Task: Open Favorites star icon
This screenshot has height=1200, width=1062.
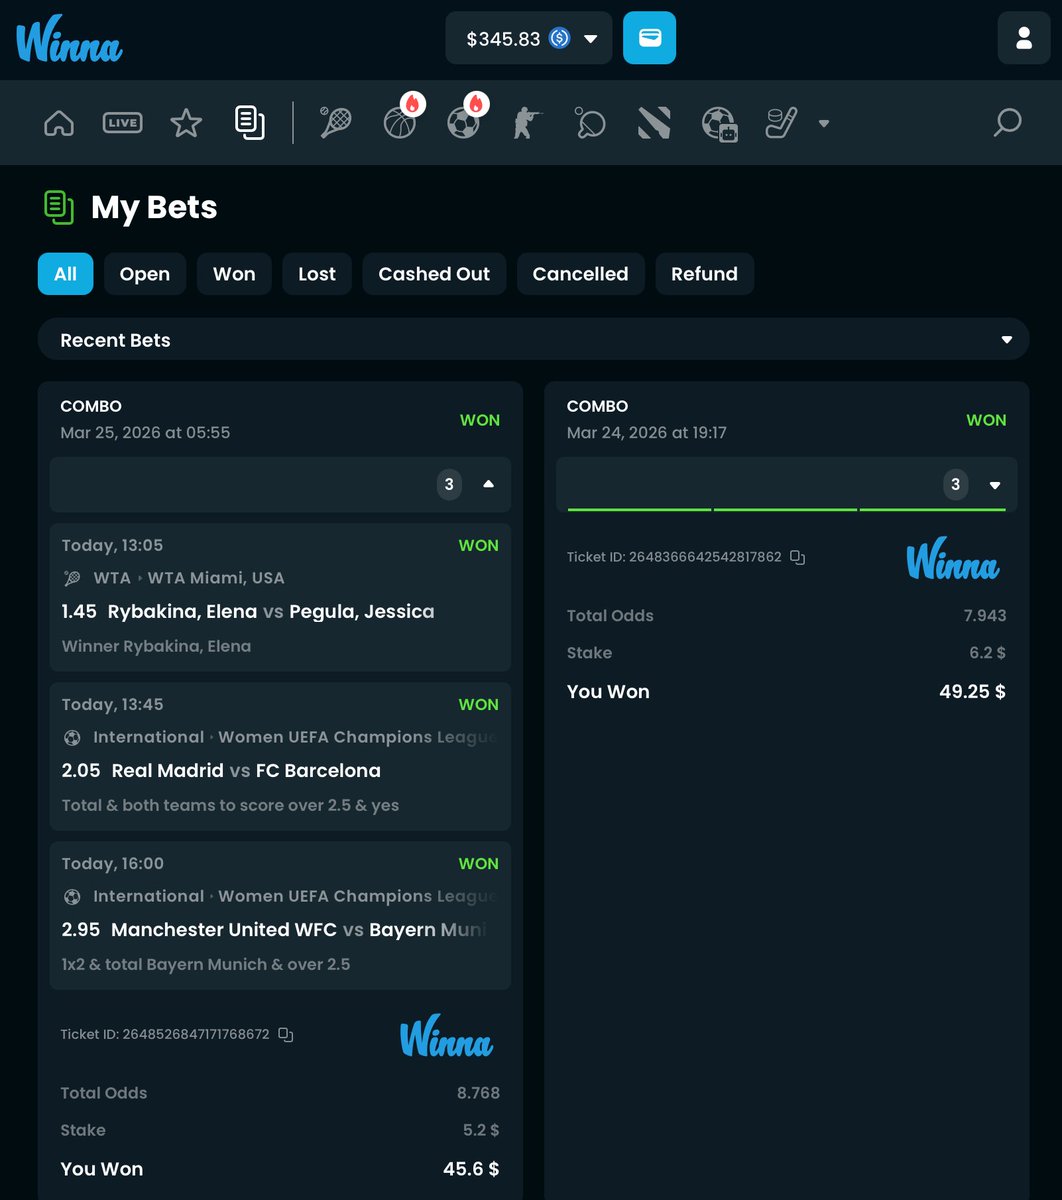Action: 186,123
